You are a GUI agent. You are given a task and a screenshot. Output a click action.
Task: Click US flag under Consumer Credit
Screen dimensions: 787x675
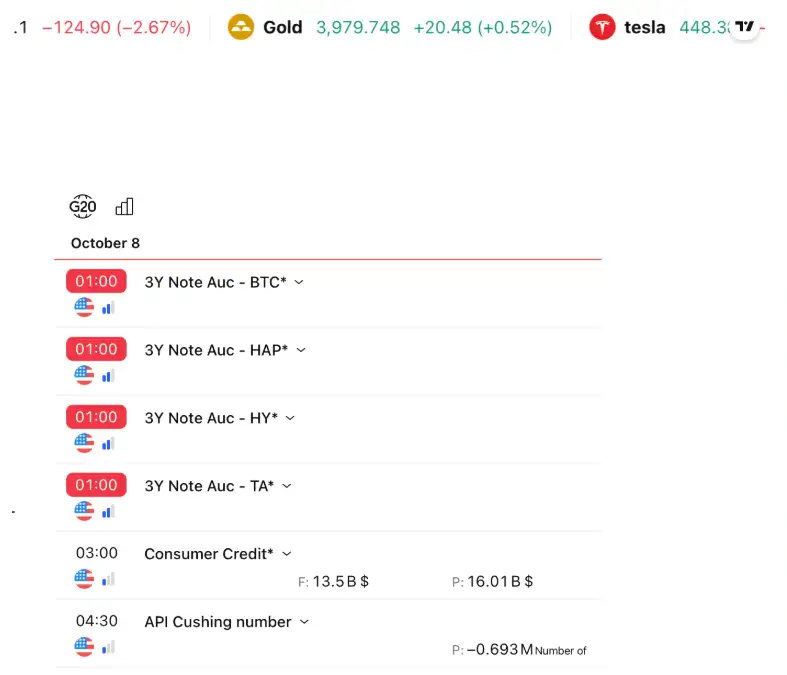84,579
